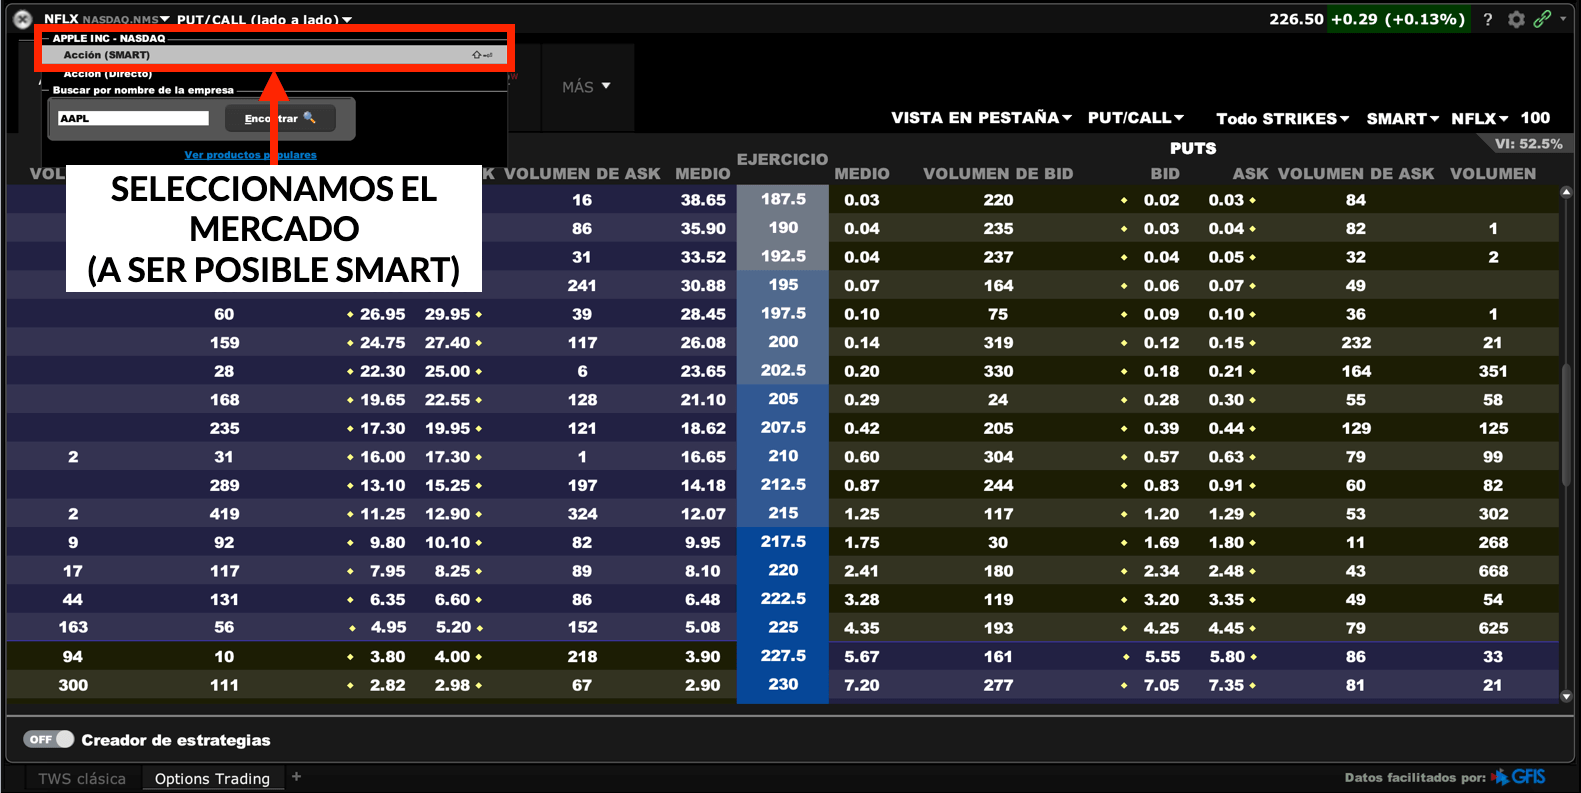Open the NFLX underlying dropdown
Screen dimensions: 1581x793
(1479, 118)
